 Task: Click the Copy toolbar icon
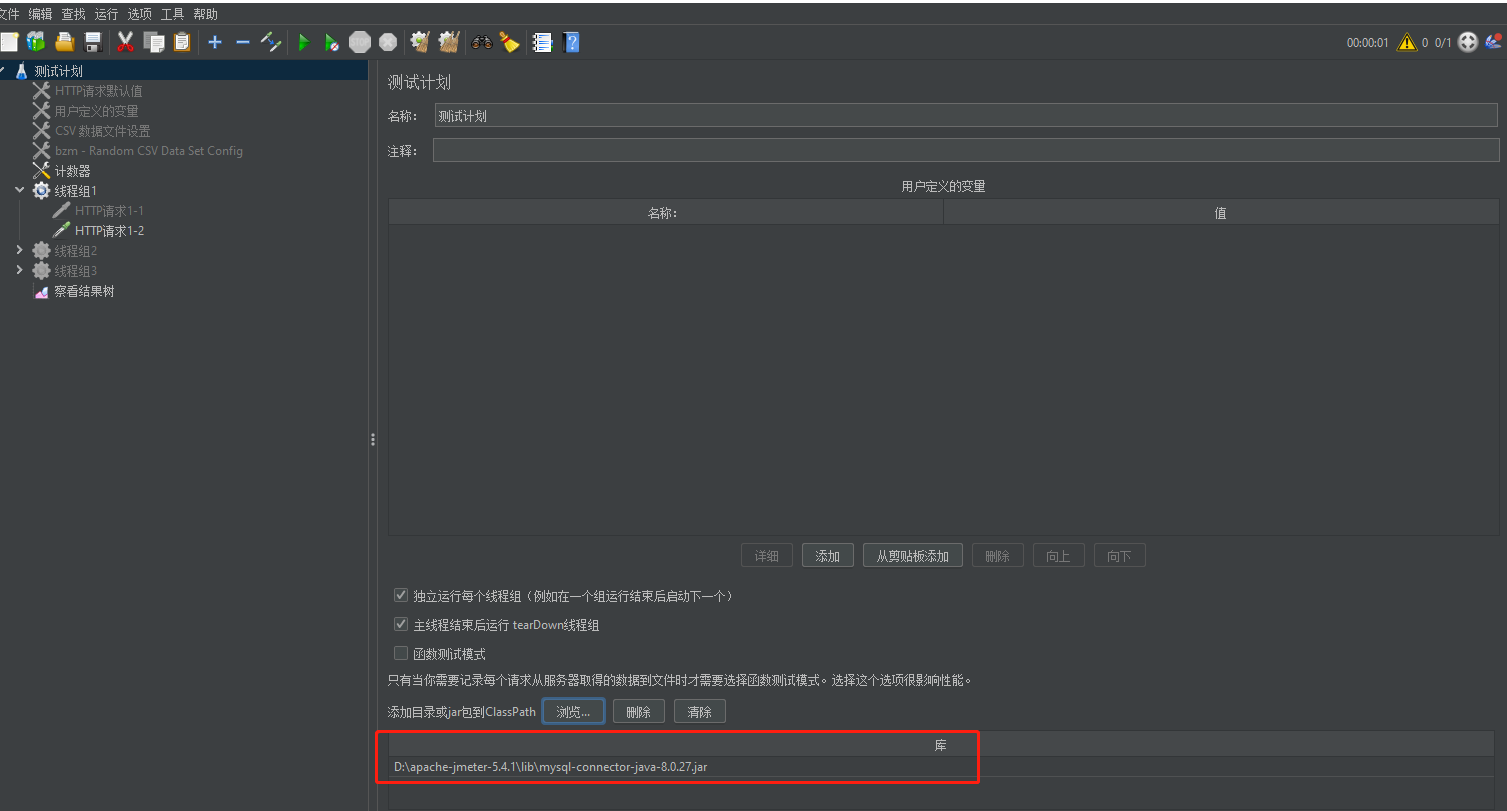coord(154,42)
